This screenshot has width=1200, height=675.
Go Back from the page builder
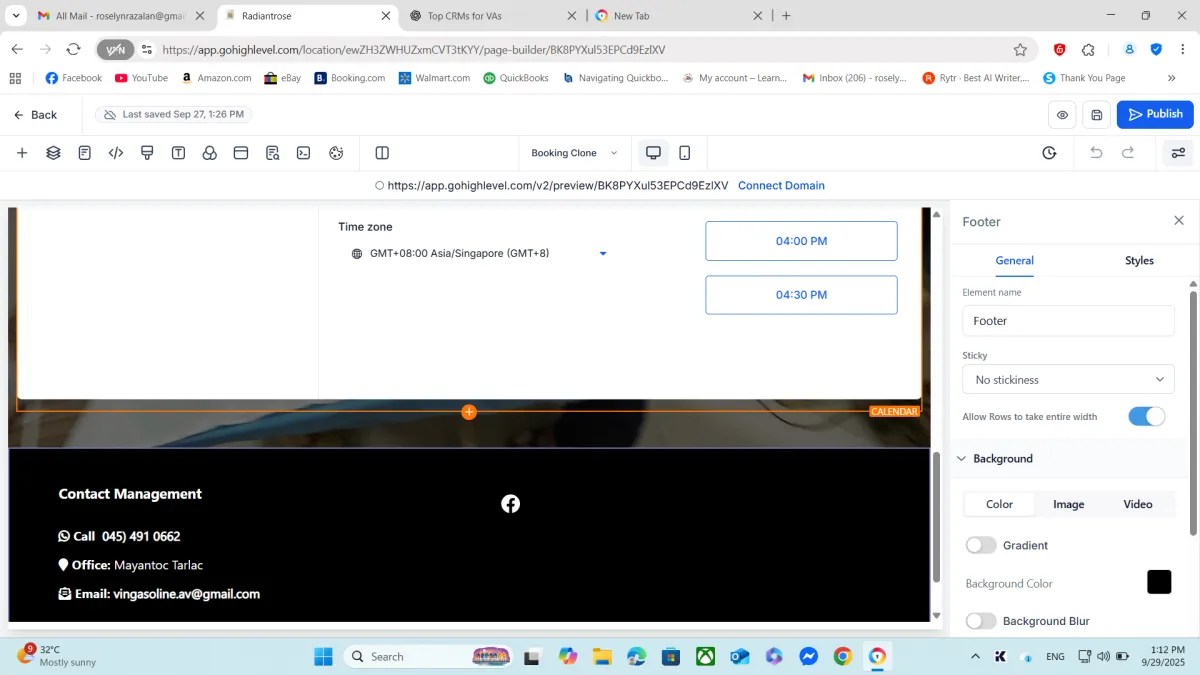pyautogui.click(x=35, y=115)
